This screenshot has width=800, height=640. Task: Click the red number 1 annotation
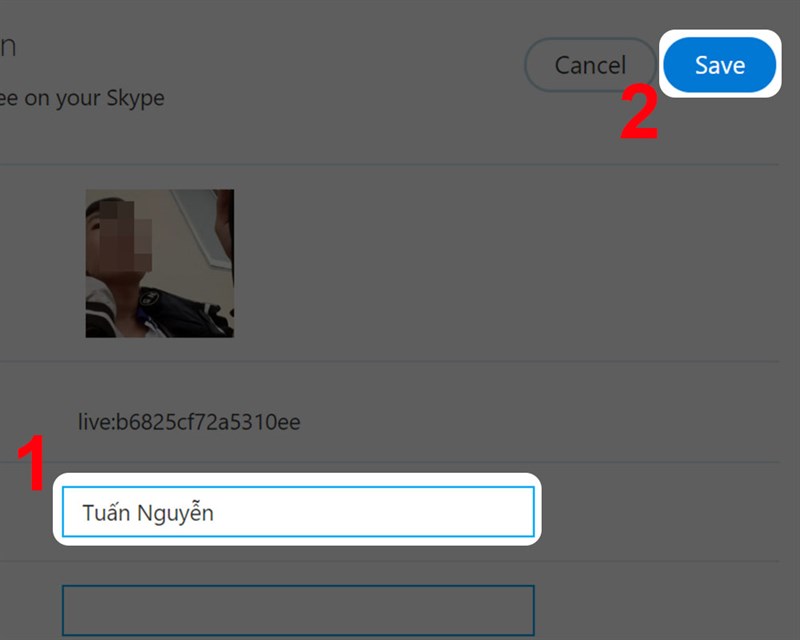point(32,463)
